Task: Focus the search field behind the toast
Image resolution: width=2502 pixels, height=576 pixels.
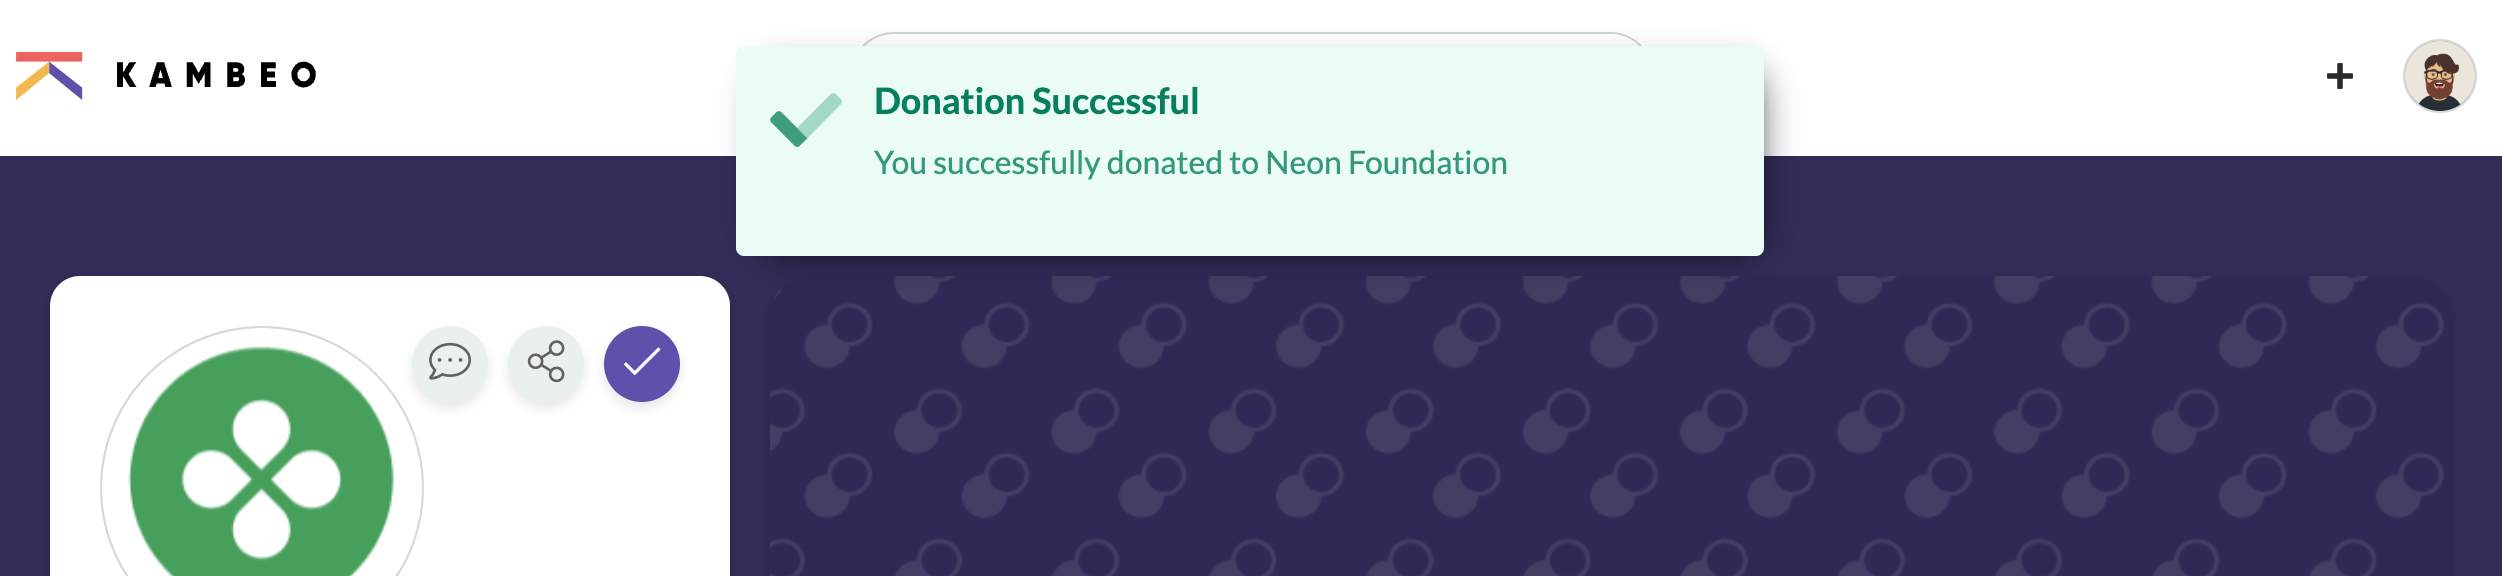Action: (1250, 39)
